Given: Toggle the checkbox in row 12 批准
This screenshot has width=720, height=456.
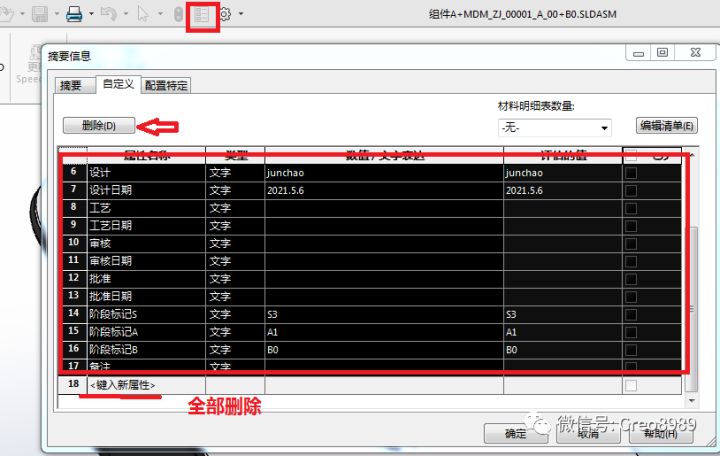Looking at the screenshot, I should [x=631, y=279].
